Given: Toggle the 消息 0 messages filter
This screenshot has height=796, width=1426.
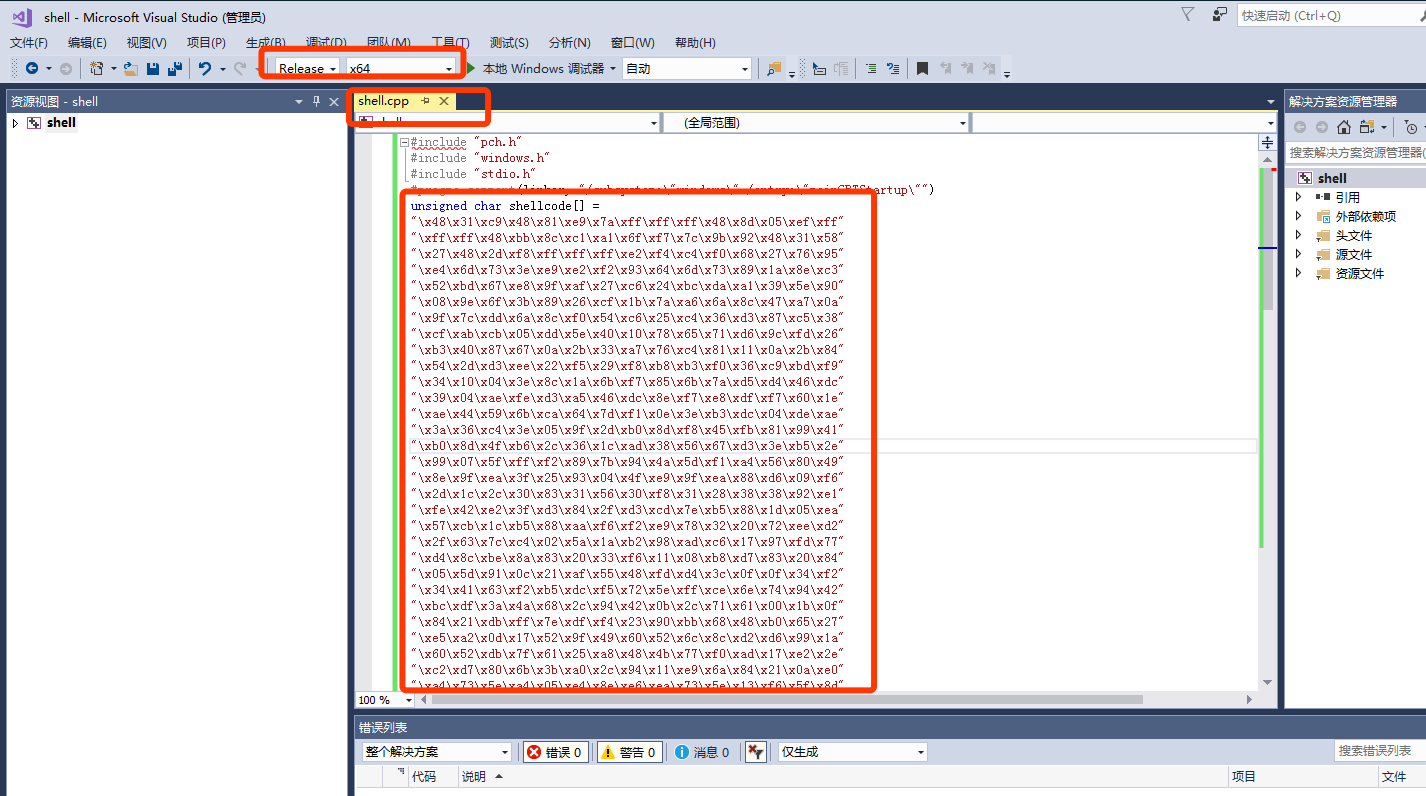Looking at the screenshot, I should pyautogui.click(x=702, y=752).
